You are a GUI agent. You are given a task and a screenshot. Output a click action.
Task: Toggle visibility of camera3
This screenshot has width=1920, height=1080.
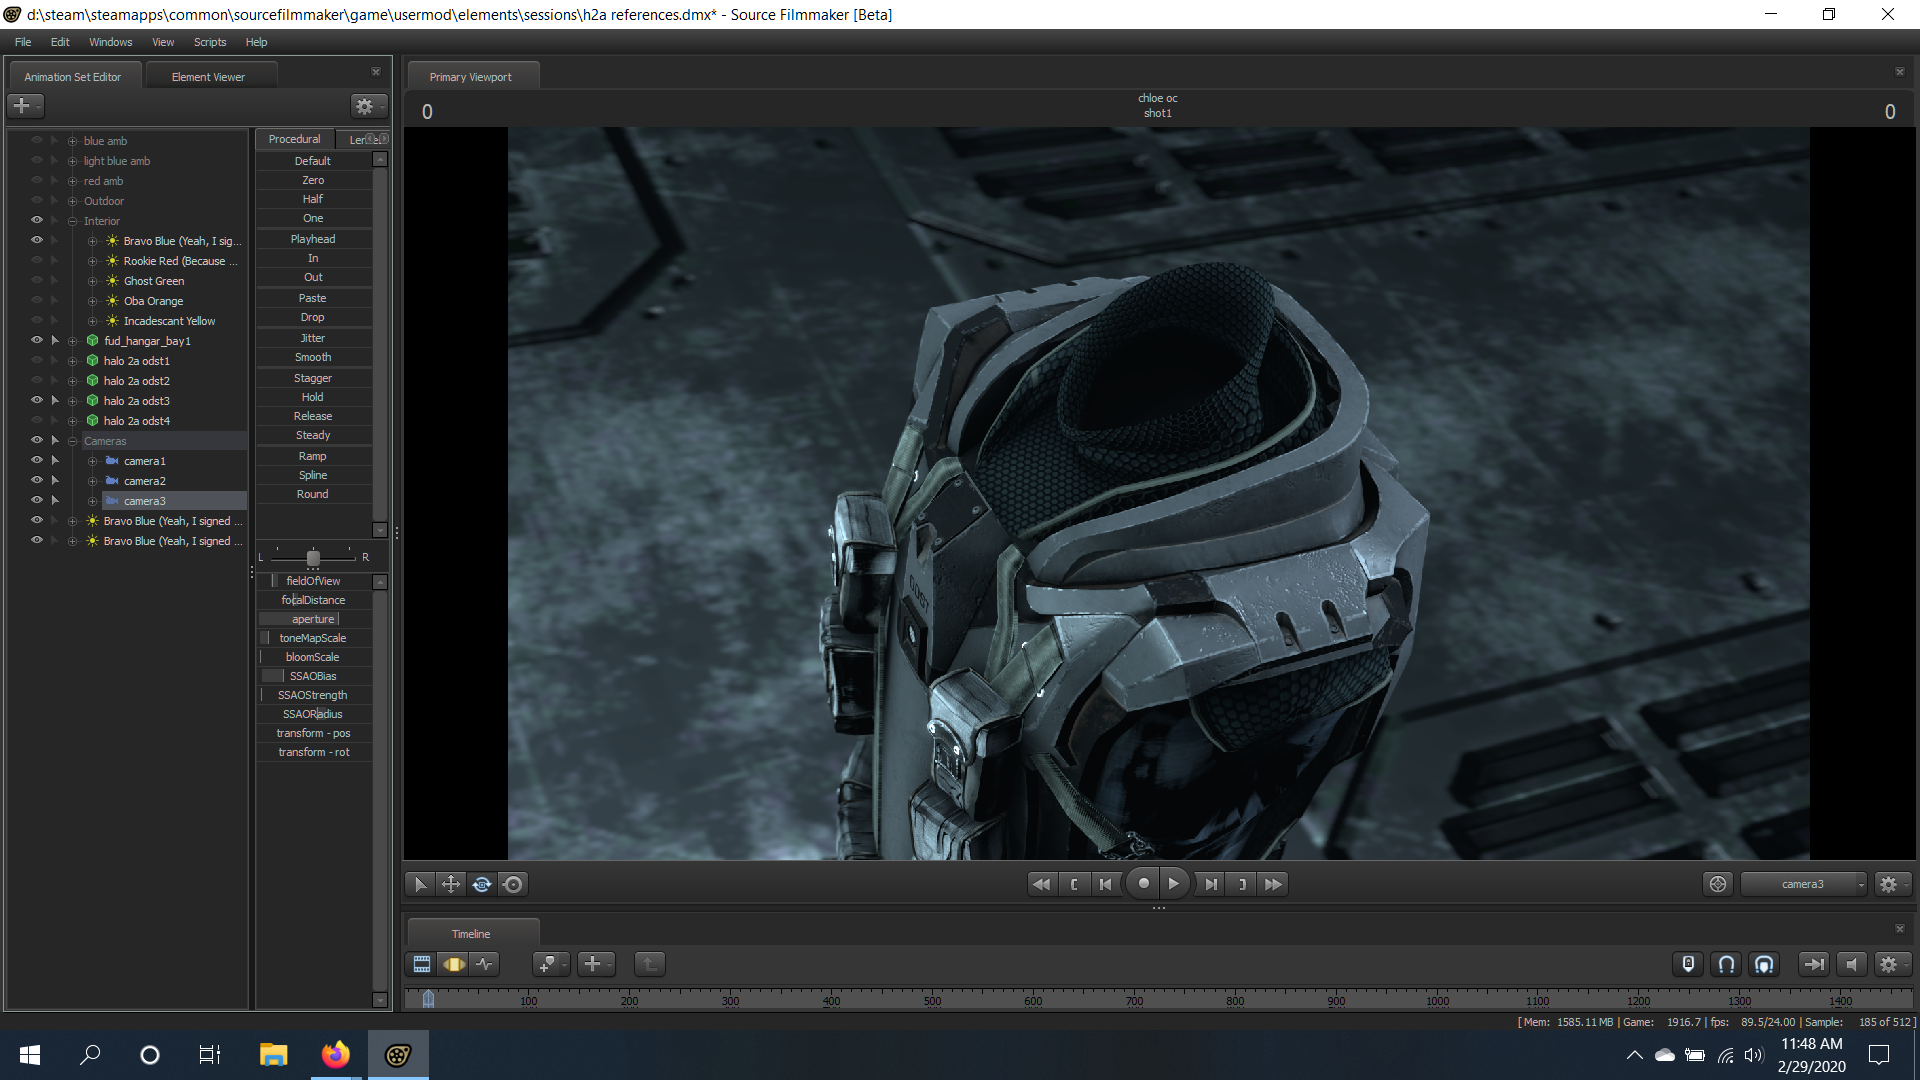[x=37, y=500]
